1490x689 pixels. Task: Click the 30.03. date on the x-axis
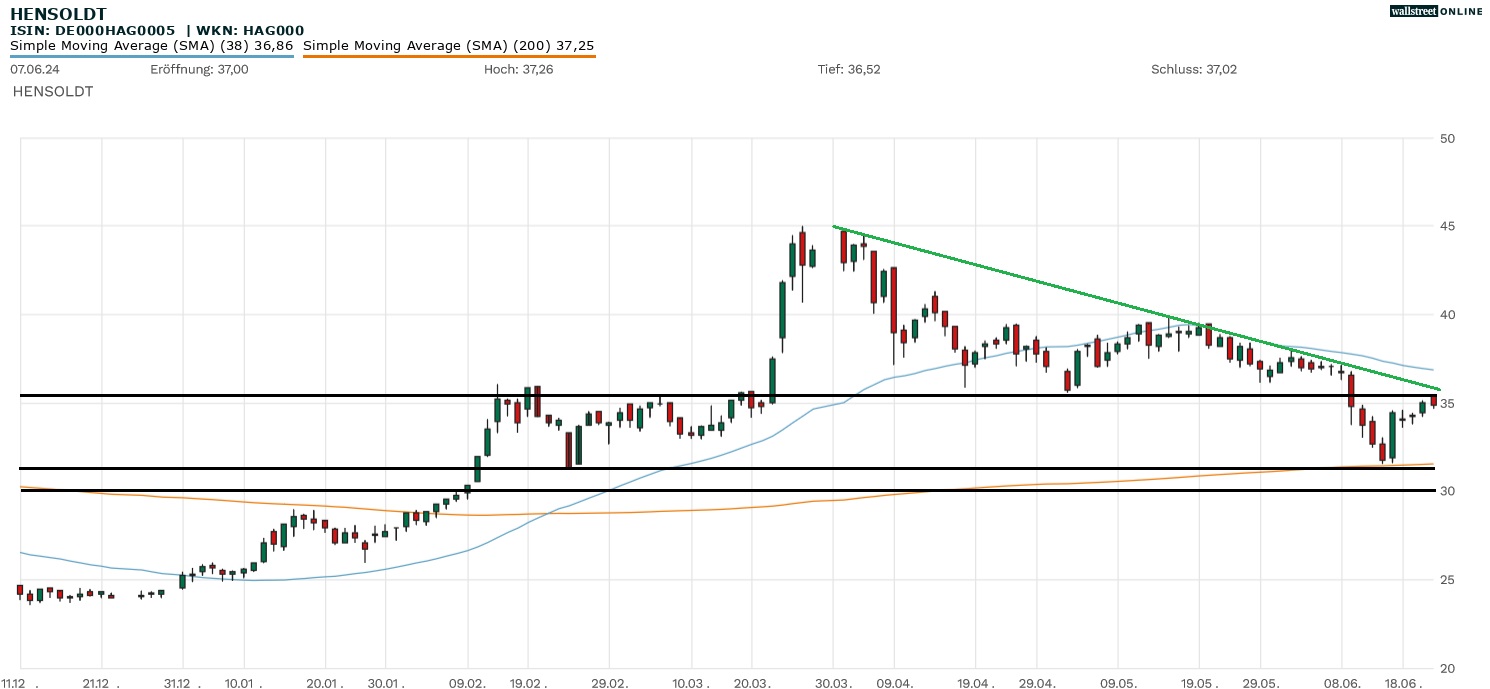pyautogui.click(x=833, y=682)
